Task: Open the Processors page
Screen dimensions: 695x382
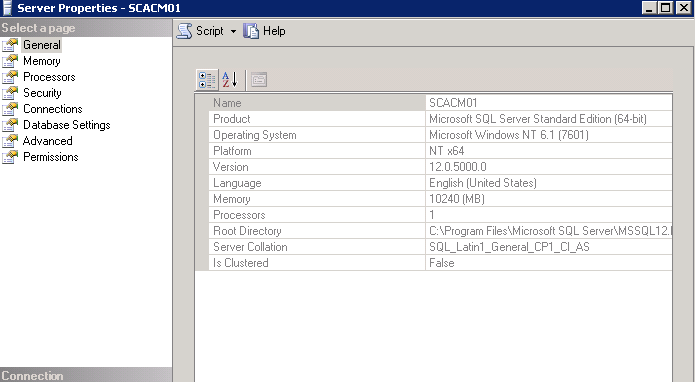Action: (49, 77)
